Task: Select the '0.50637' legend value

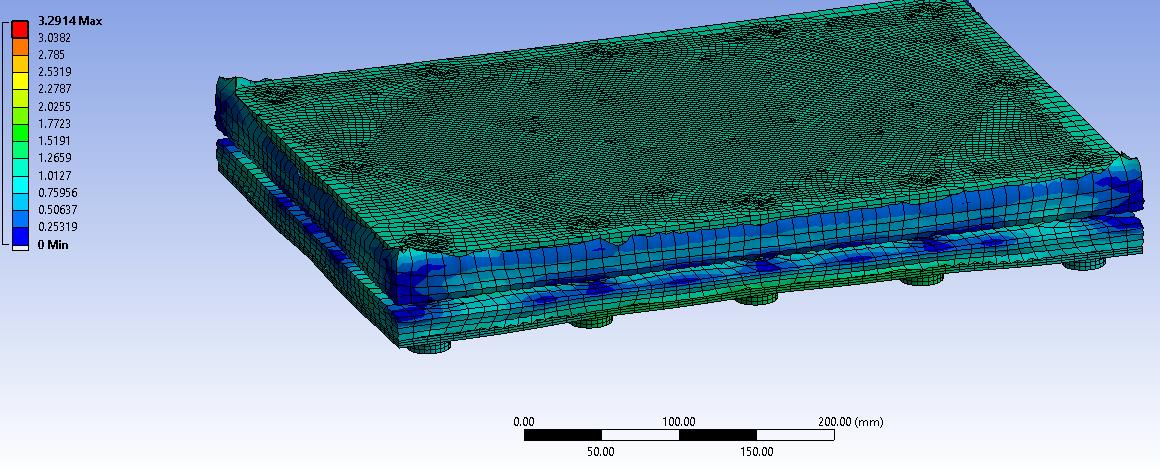Action: tap(58, 209)
